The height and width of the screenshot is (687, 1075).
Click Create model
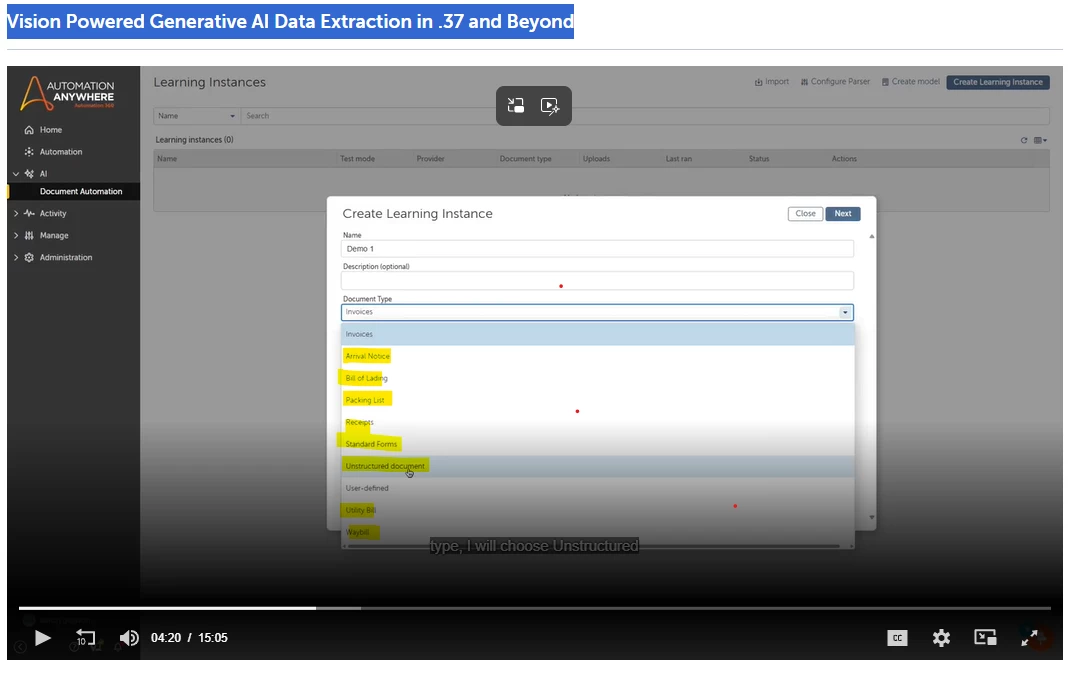point(910,82)
